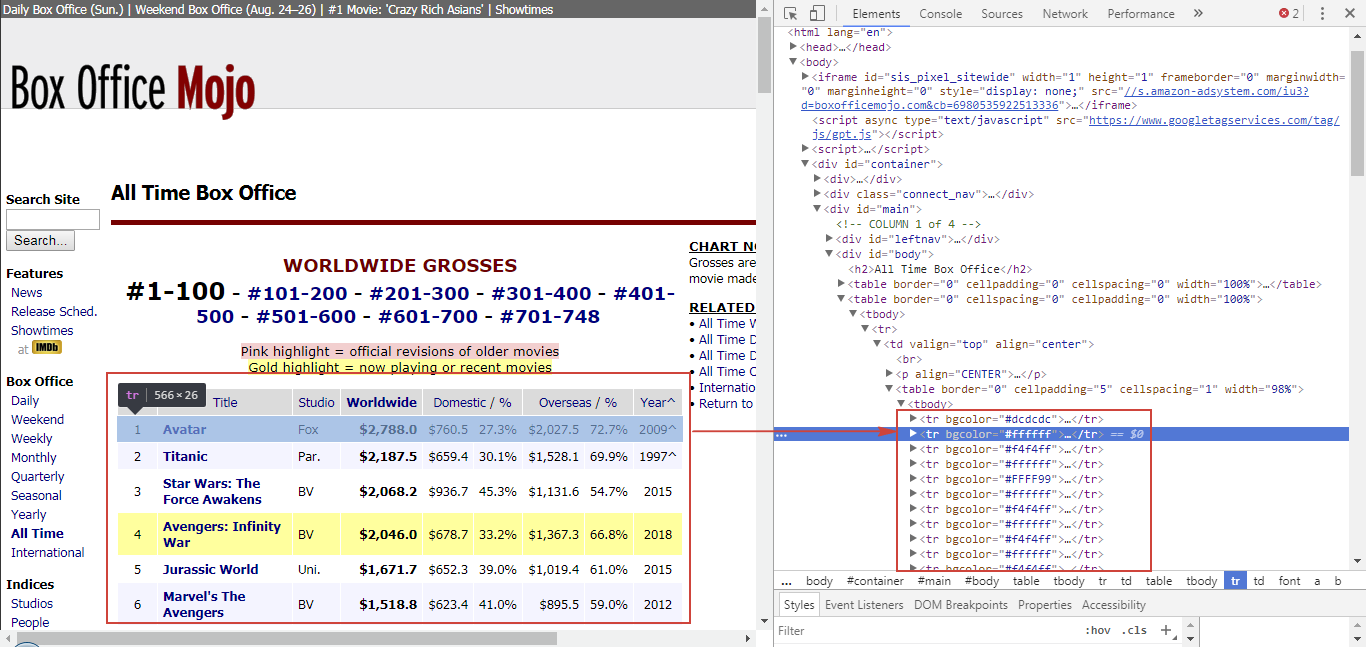This screenshot has height=647, width=1366.
Task: Open the Studios link under Indices
Action: 32,604
